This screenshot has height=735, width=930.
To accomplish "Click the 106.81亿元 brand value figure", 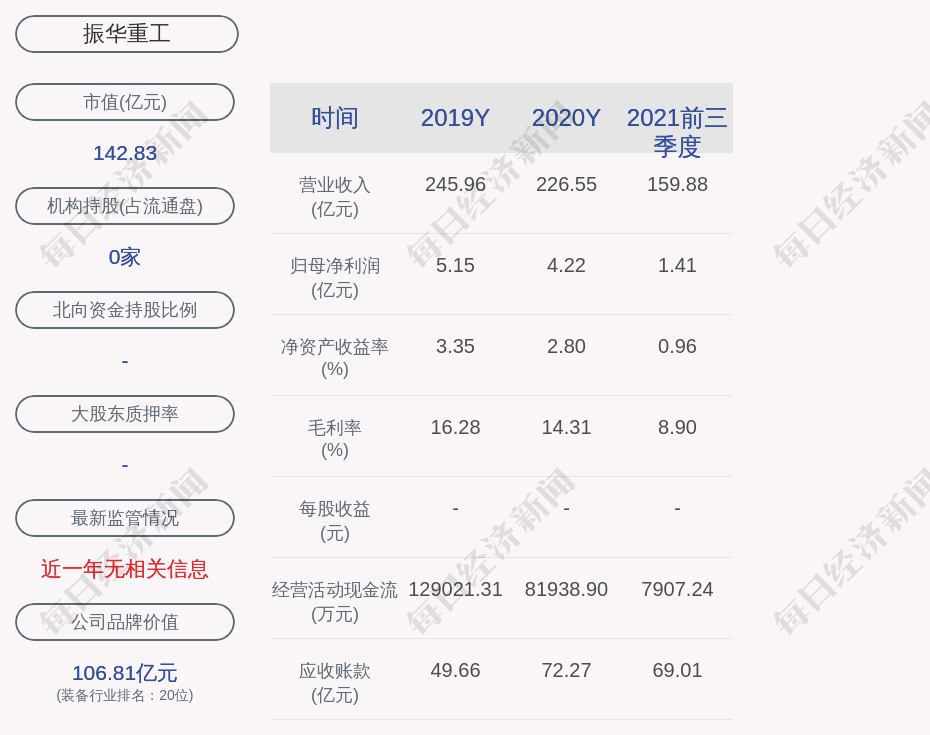I will [x=125, y=673].
